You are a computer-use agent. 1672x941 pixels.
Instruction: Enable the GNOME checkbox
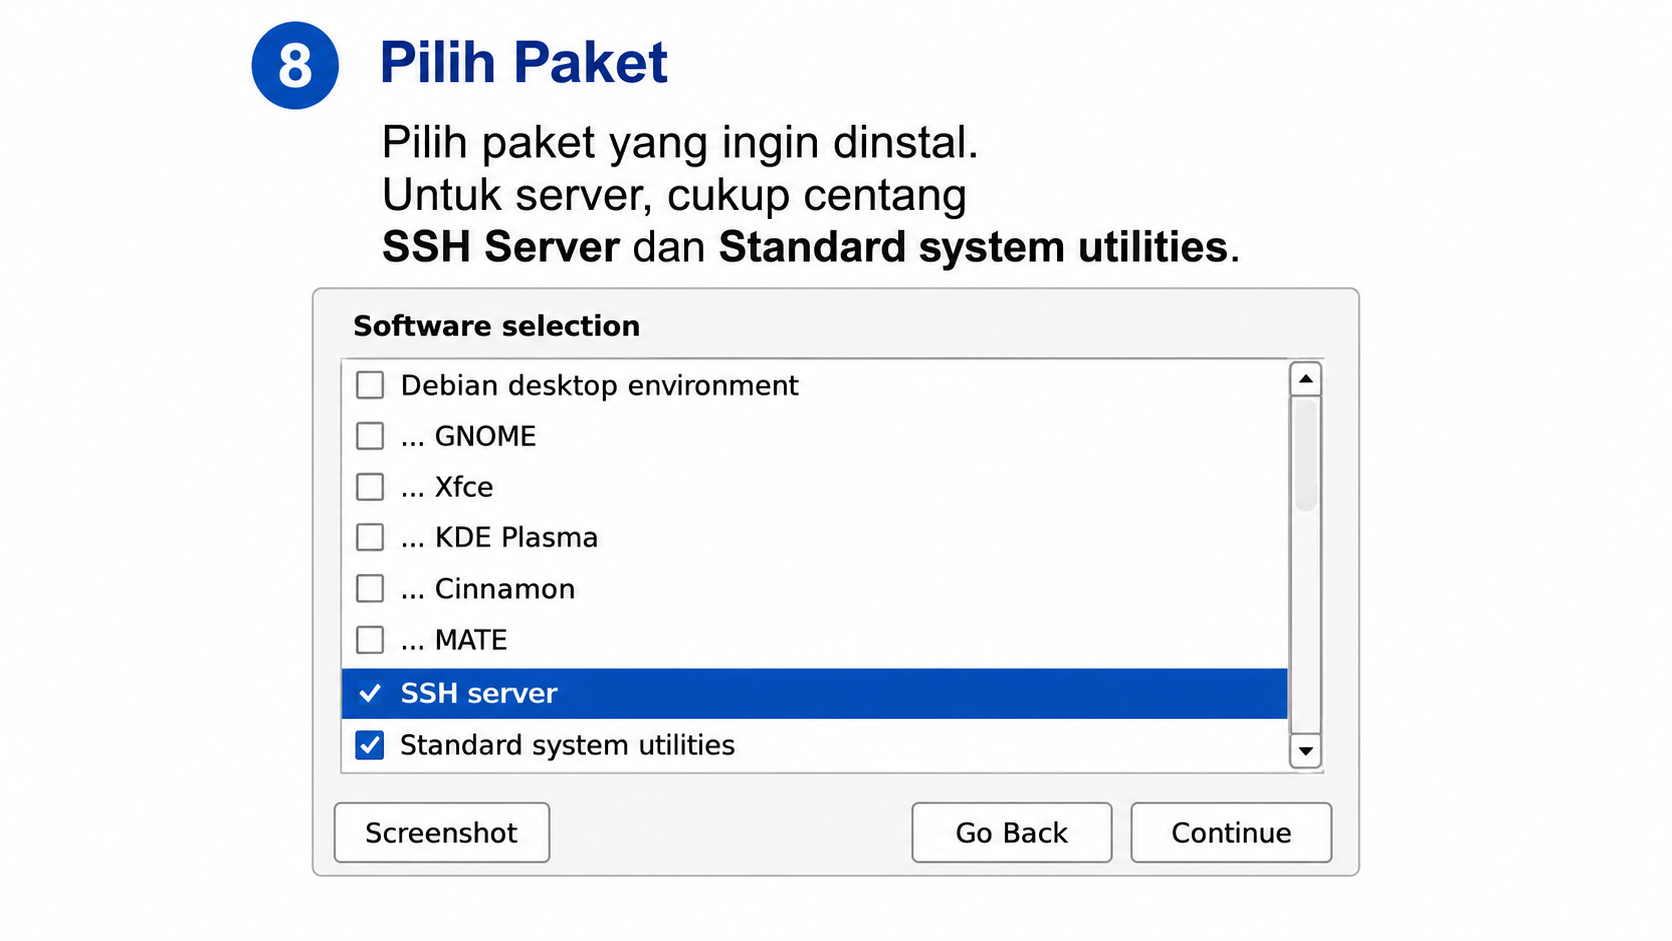[370, 436]
